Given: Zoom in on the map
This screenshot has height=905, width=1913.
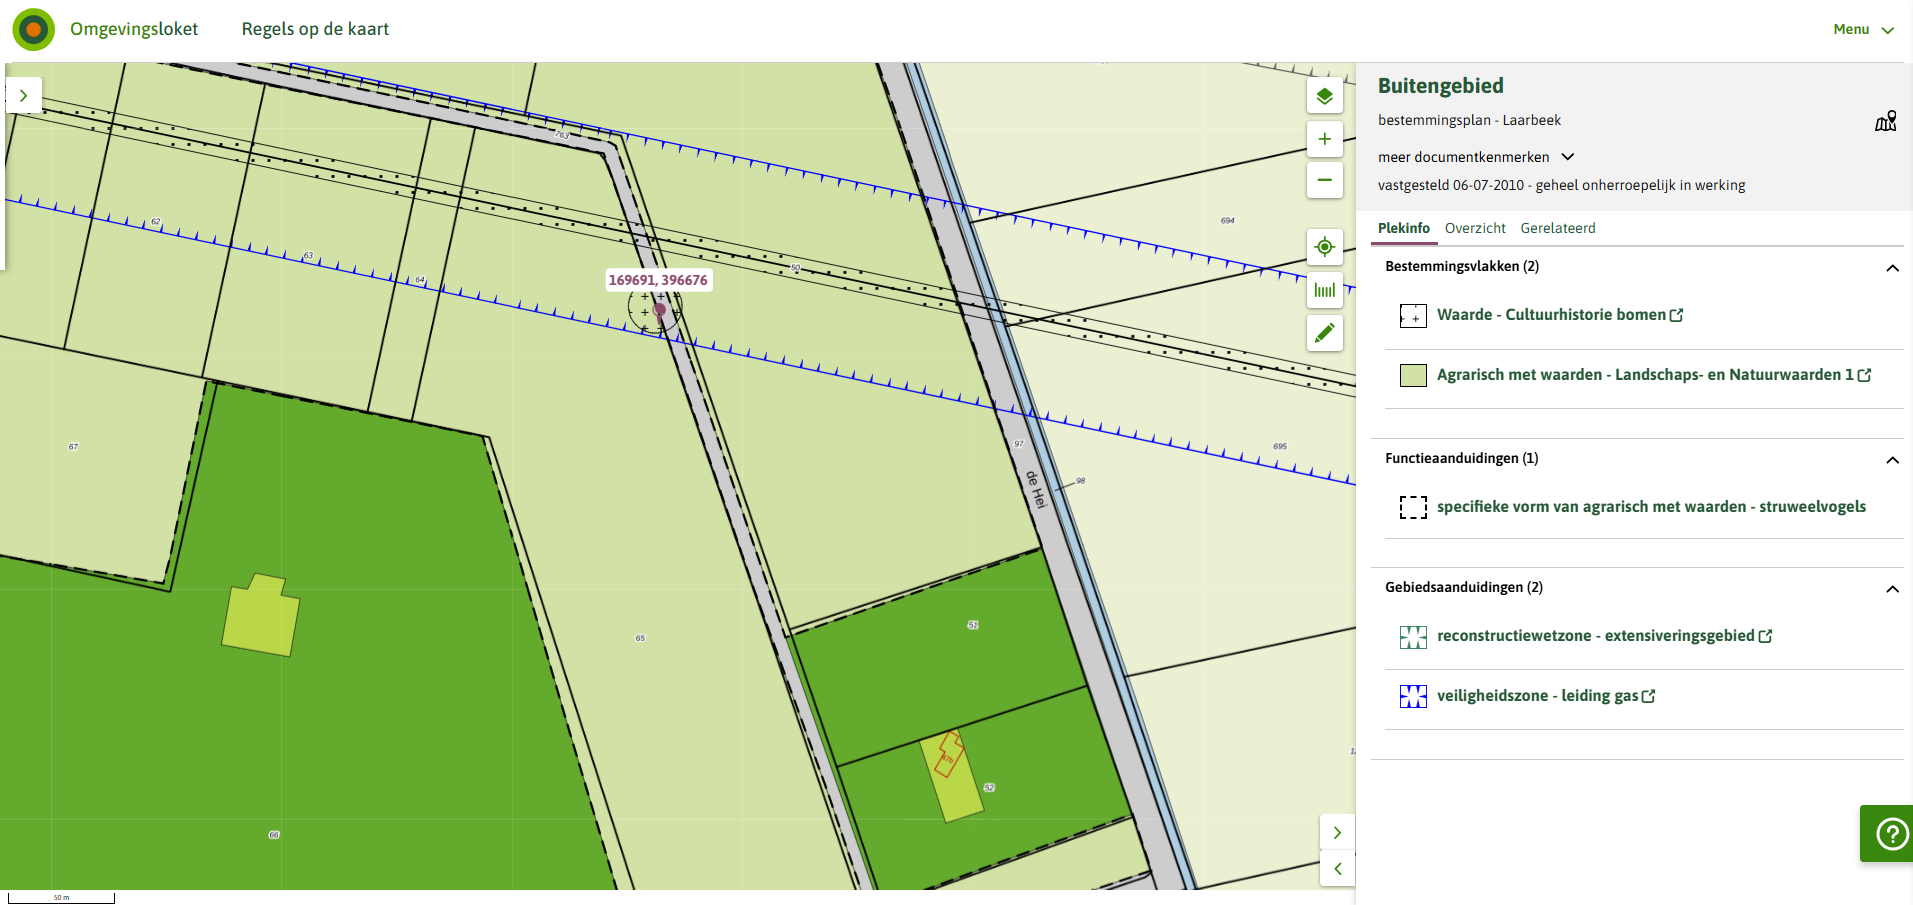Looking at the screenshot, I should (x=1324, y=139).
